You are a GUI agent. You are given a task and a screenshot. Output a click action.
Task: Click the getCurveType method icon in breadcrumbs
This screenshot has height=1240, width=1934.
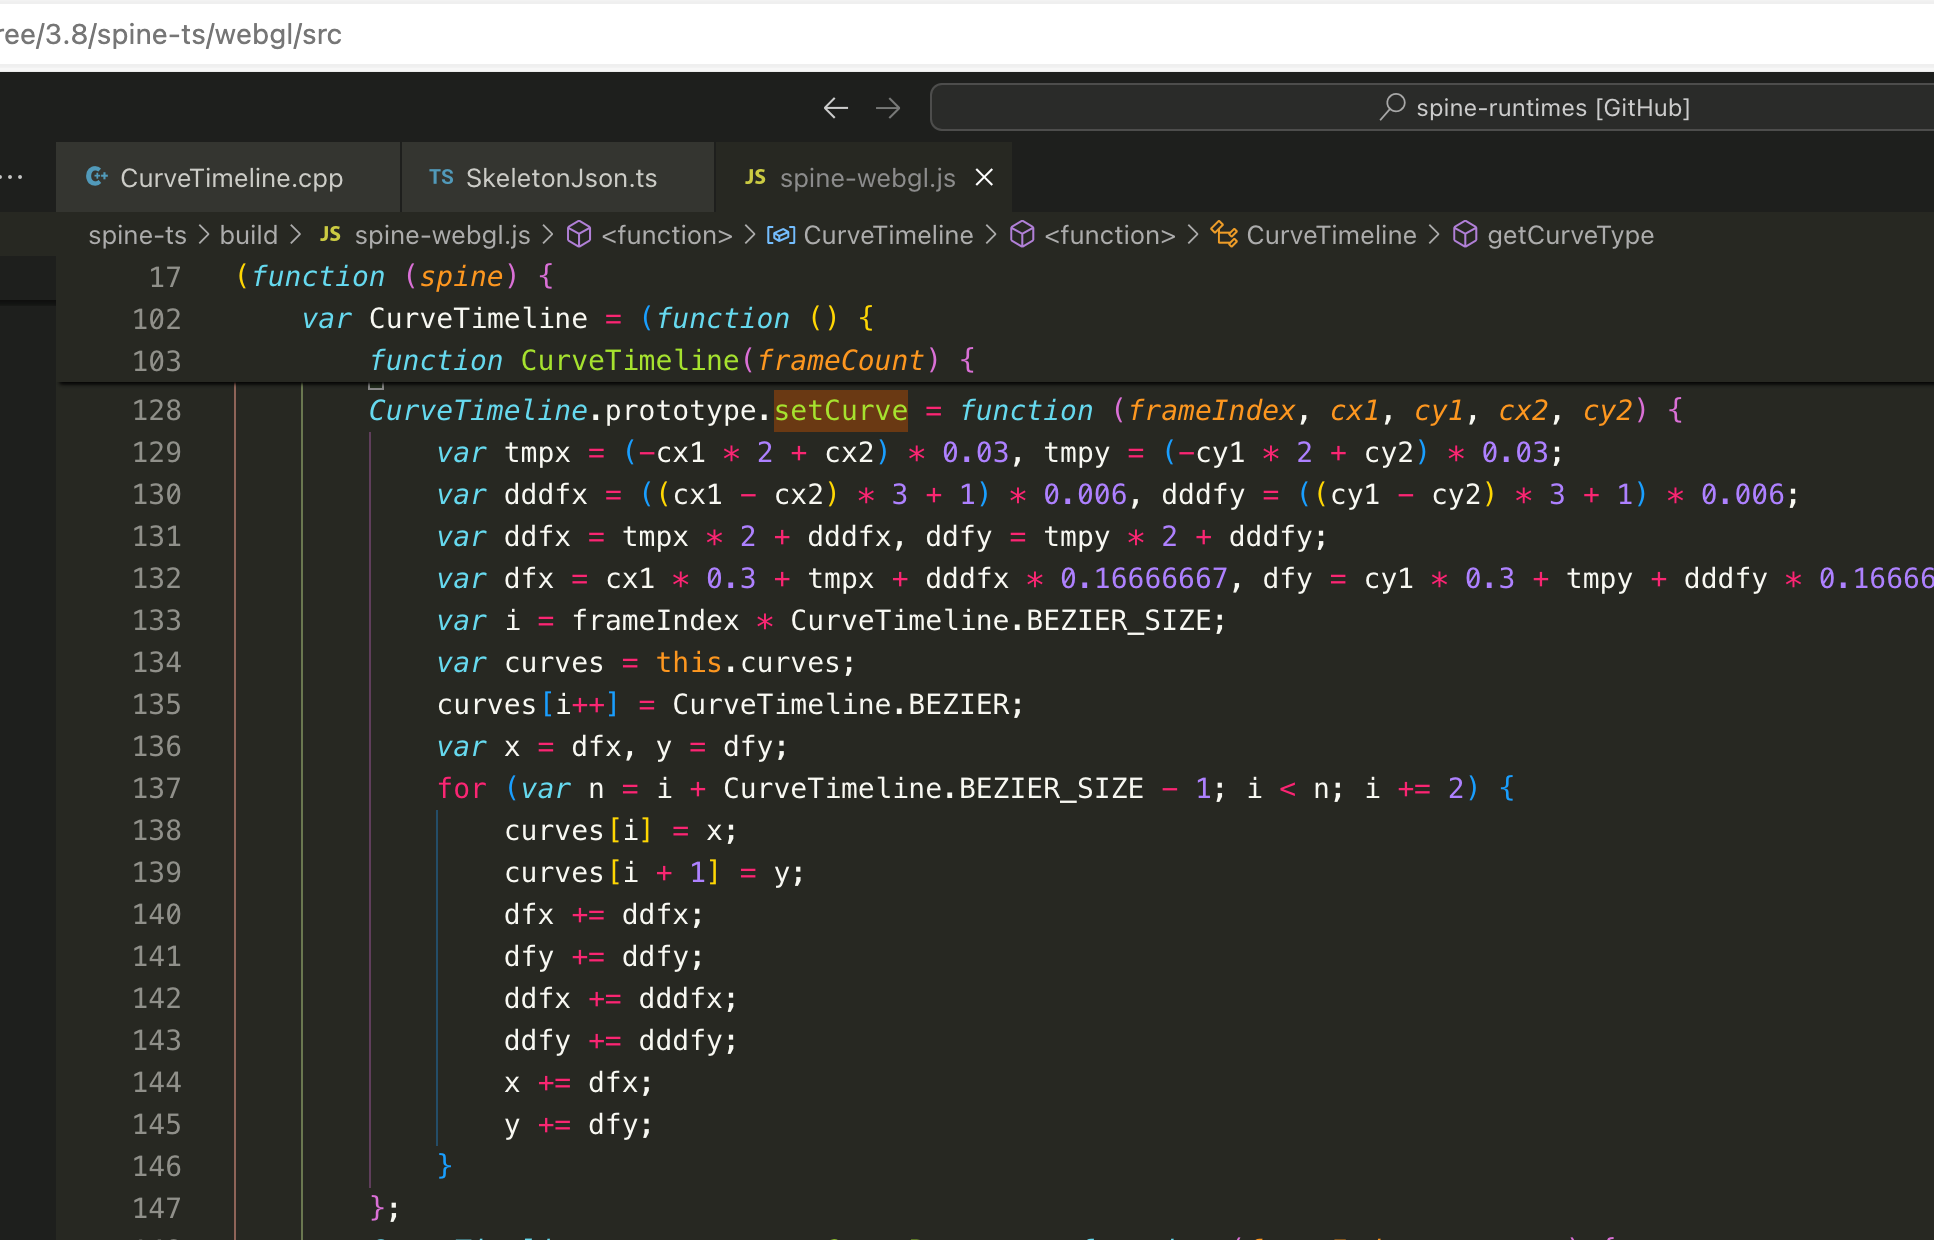pyautogui.click(x=1465, y=235)
